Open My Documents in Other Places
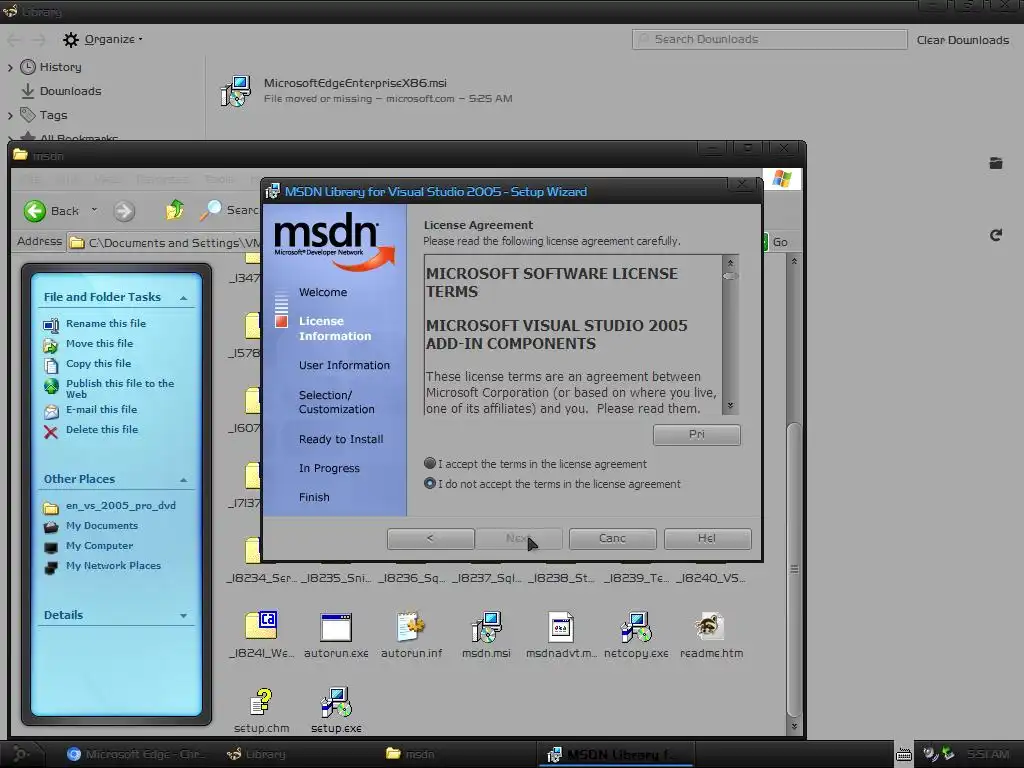Image resolution: width=1024 pixels, height=768 pixels. point(102,526)
